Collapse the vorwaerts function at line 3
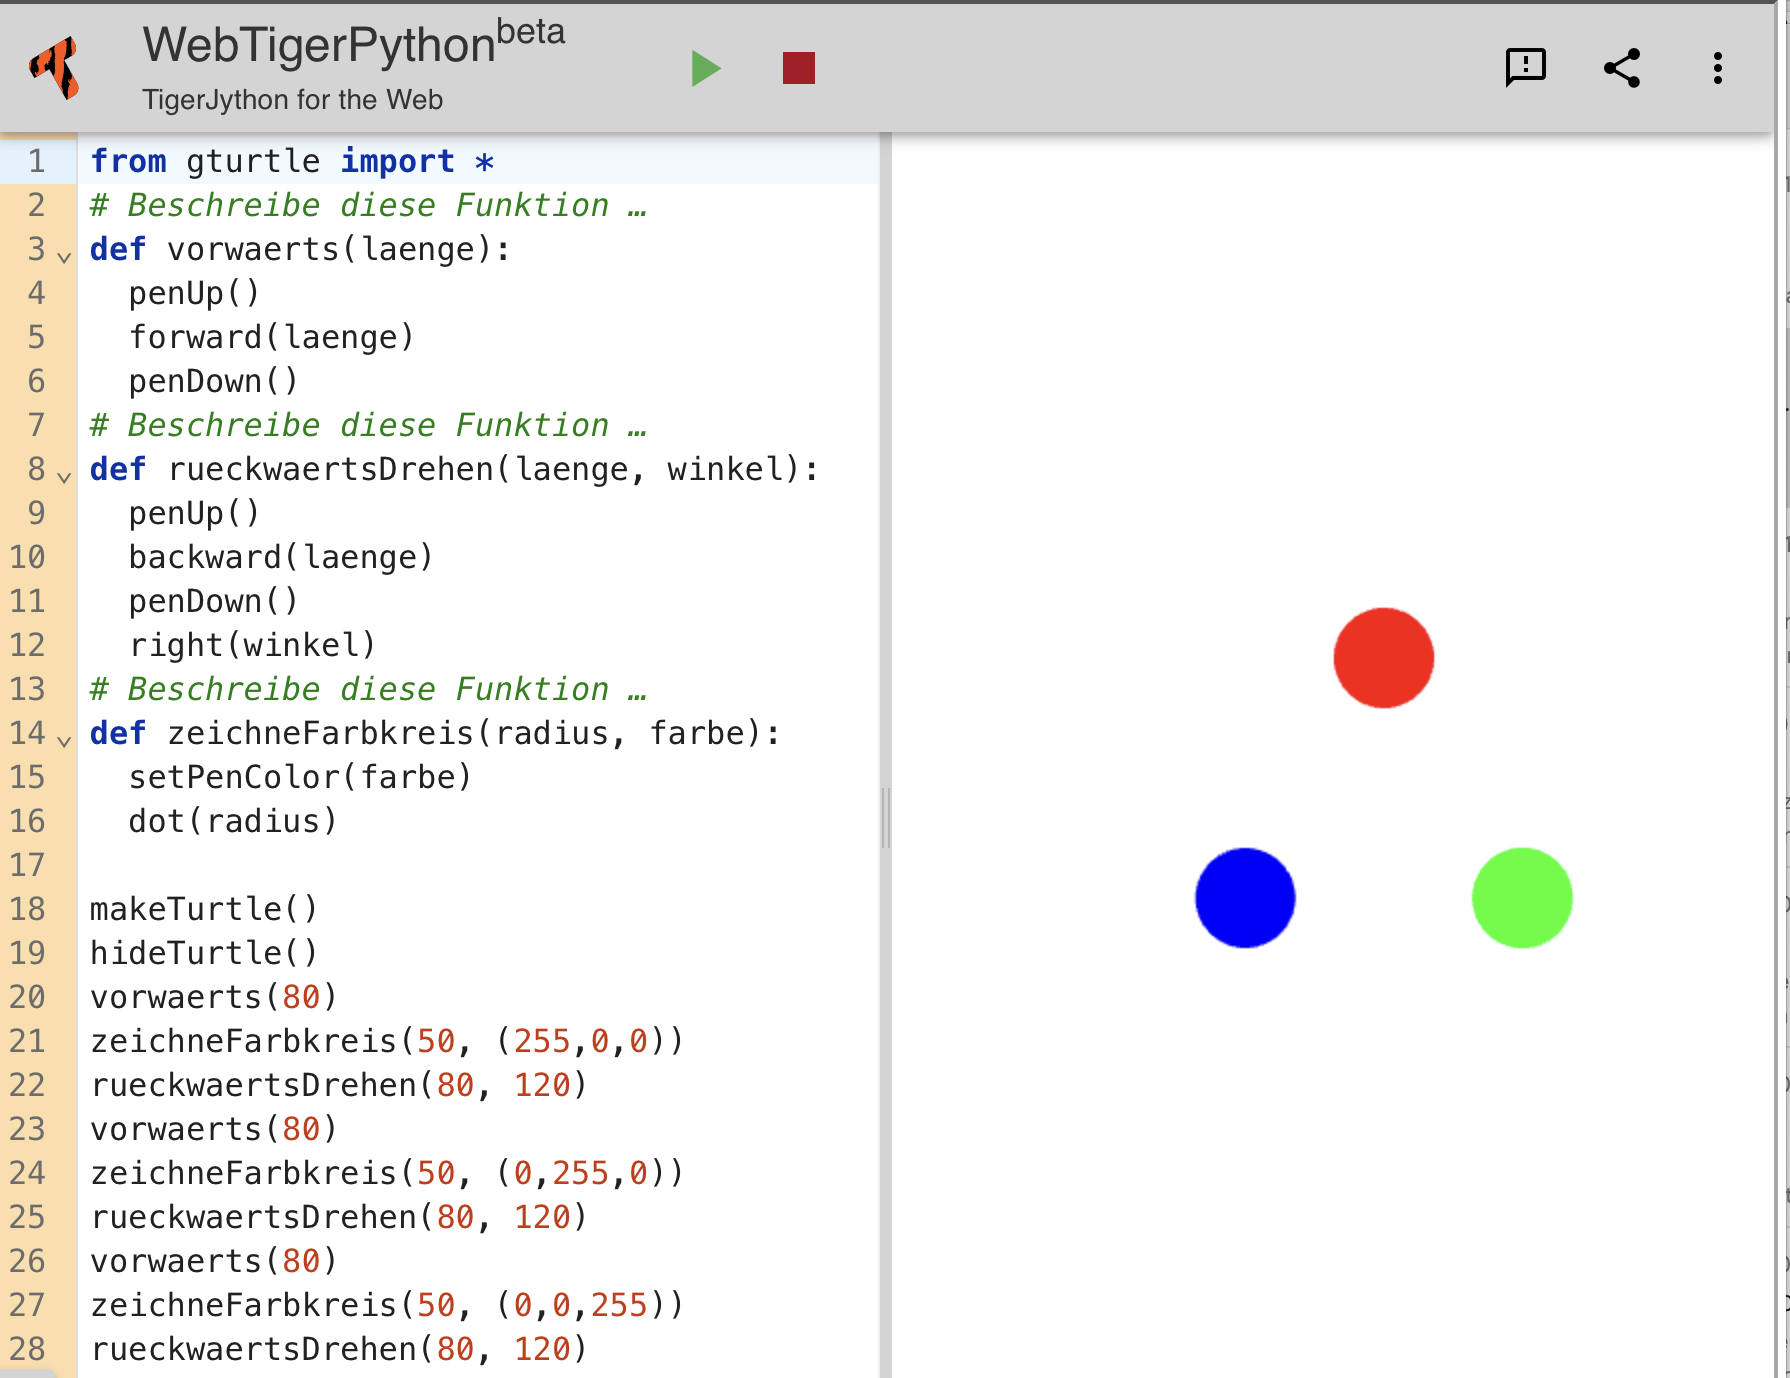1790x1378 pixels. (64, 257)
